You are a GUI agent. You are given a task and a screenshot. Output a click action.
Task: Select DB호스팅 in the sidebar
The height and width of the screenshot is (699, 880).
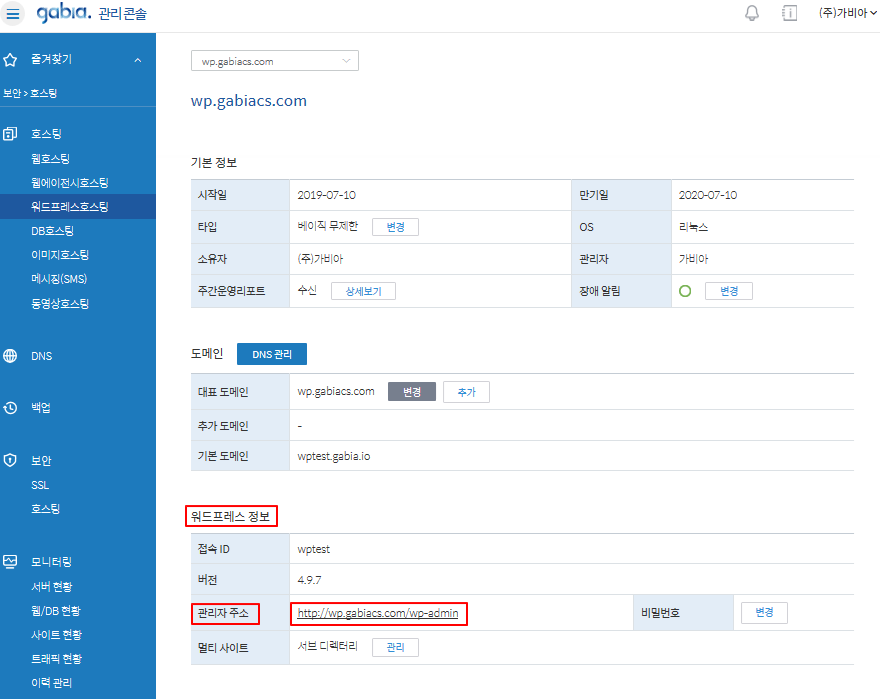[52, 231]
